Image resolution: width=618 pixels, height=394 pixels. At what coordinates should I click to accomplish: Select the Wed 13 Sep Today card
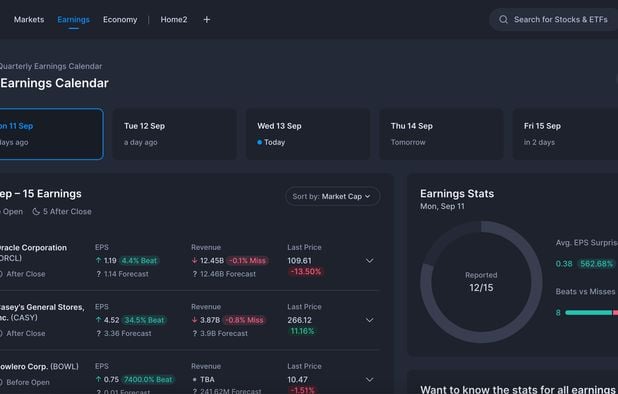coord(308,134)
